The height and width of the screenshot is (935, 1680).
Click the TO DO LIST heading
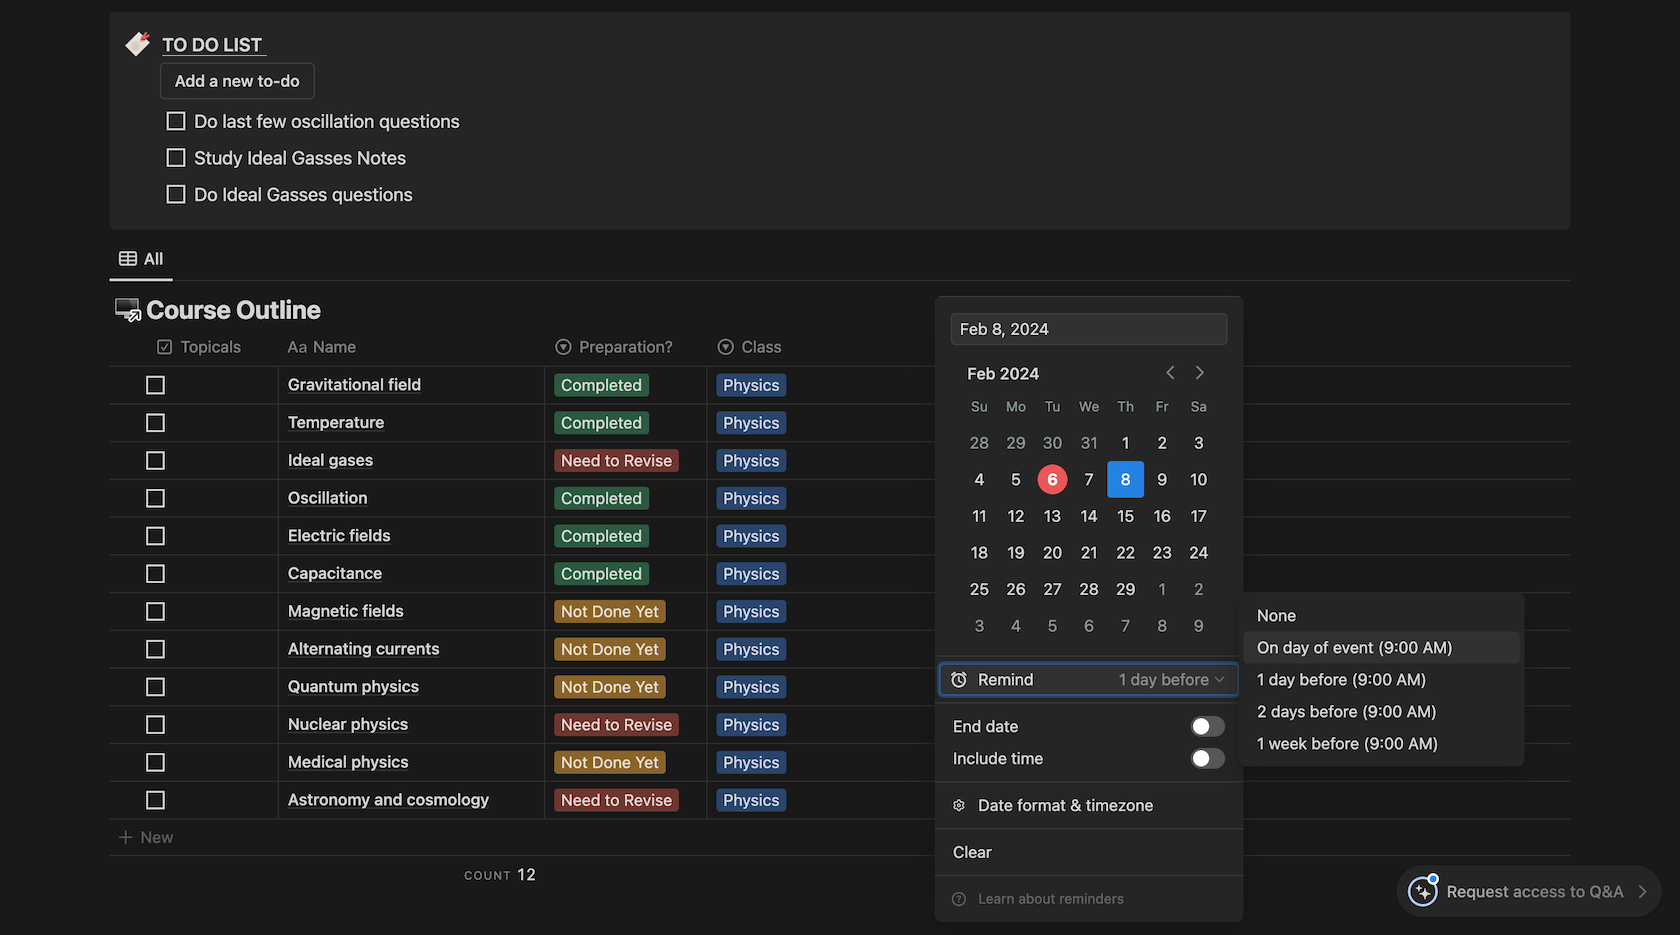pyautogui.click(x=212, y=45)
